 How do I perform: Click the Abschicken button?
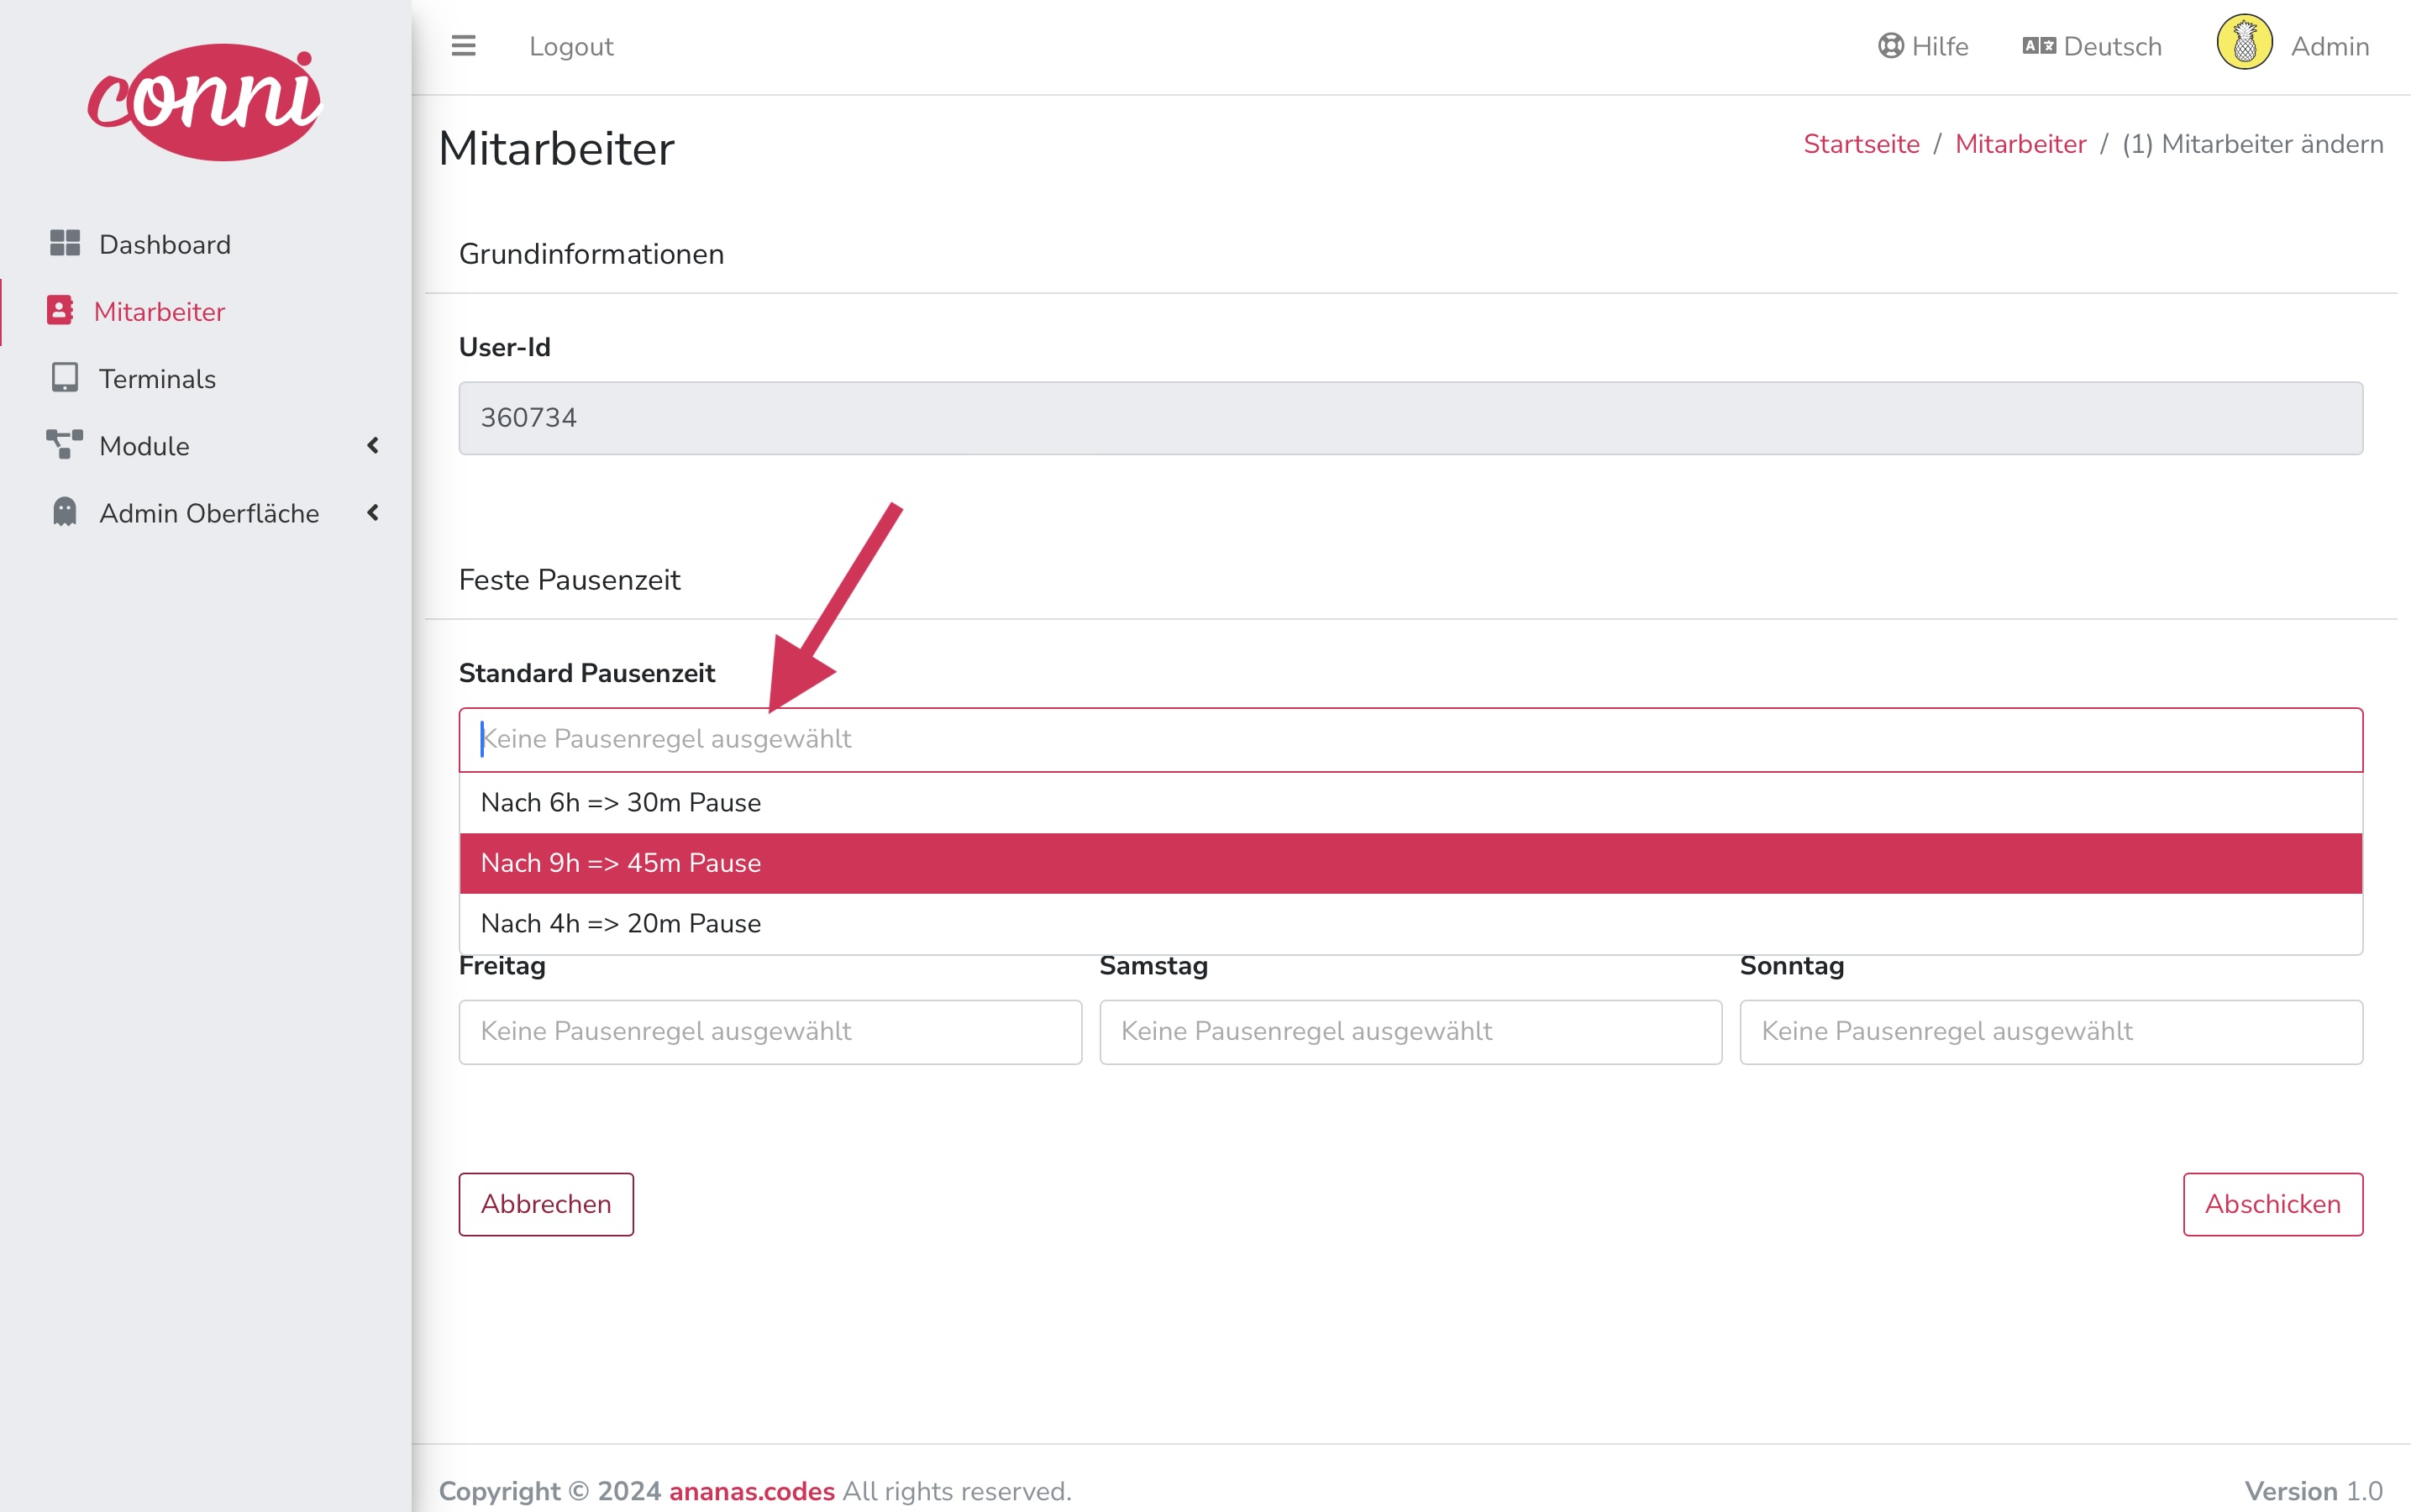click(x=2272, y=1204)
